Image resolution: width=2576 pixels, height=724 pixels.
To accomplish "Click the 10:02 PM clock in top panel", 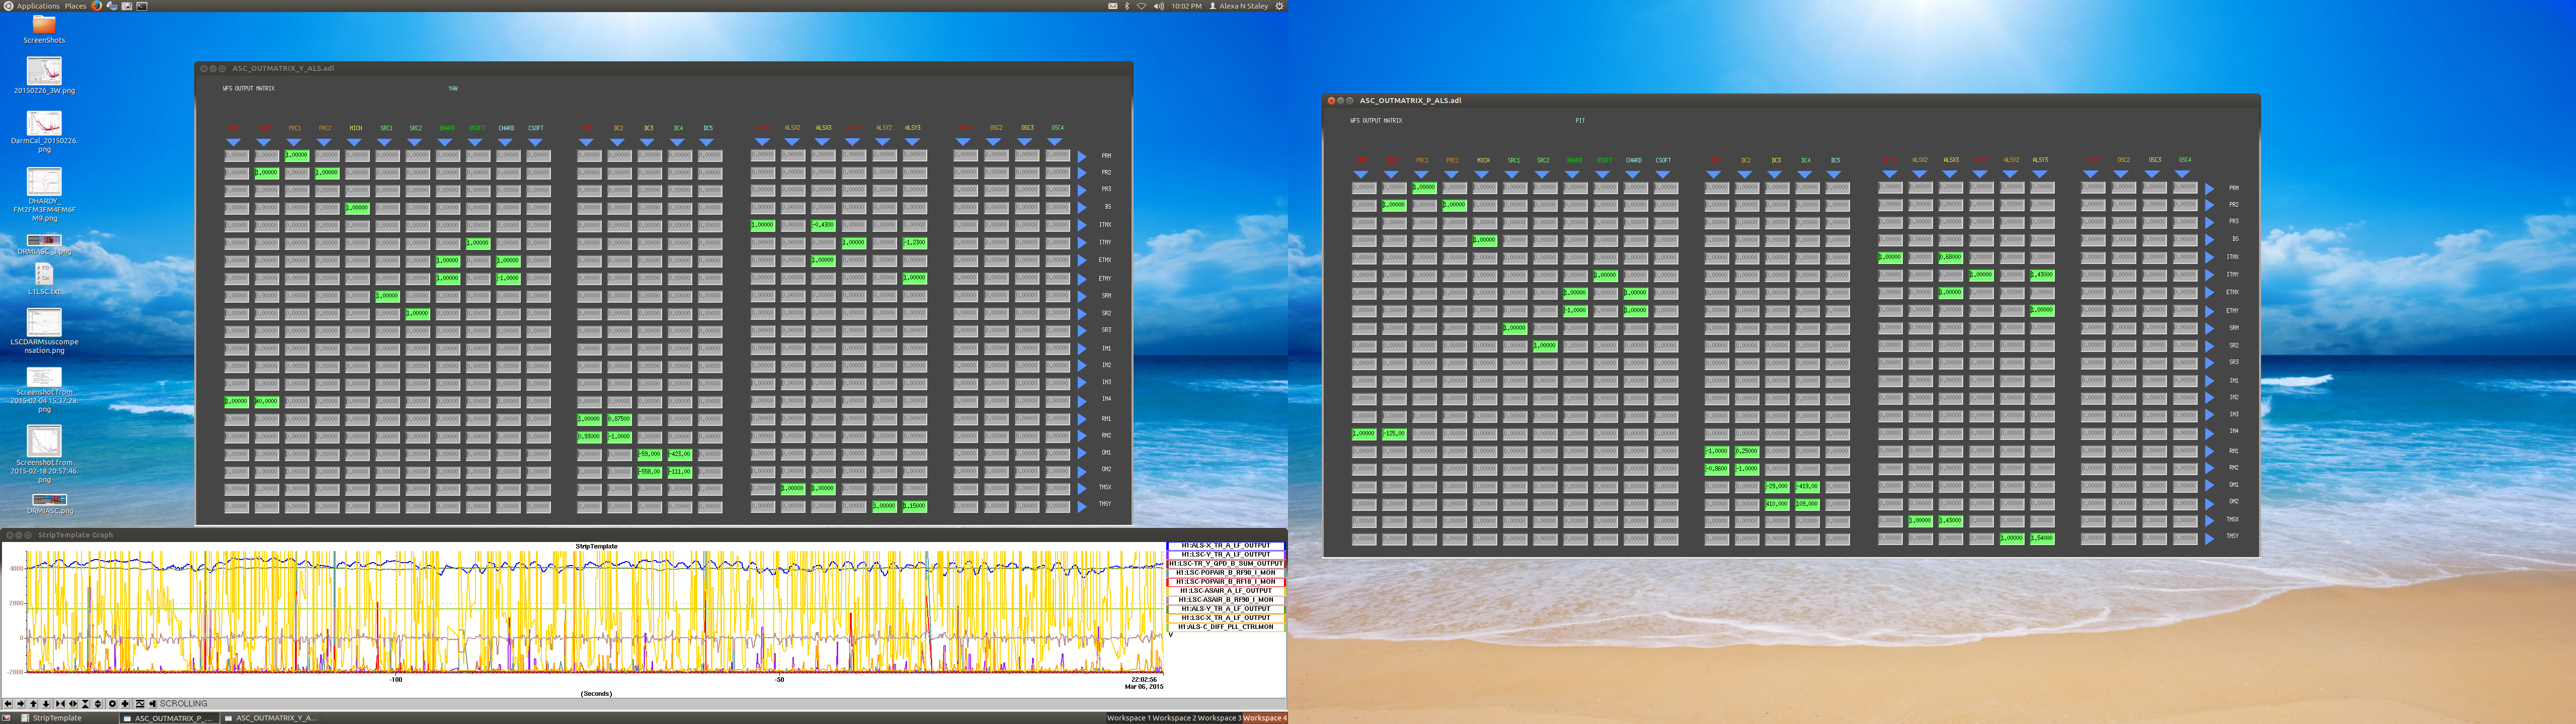I will (1186, 6).
